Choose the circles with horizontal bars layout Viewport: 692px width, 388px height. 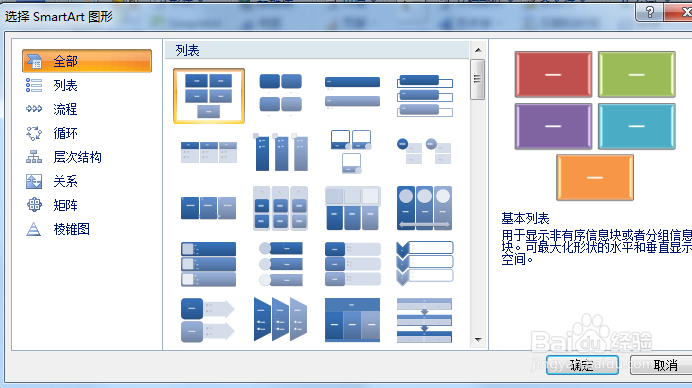(281, 264)
